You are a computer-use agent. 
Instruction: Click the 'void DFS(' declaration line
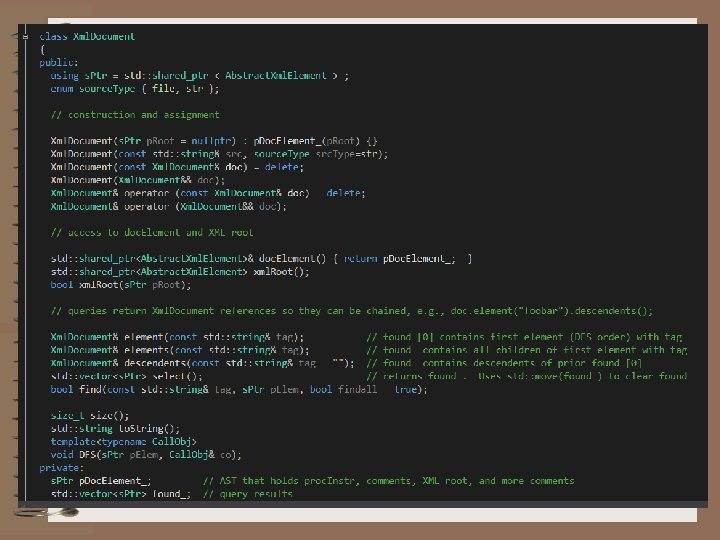pyautogui.click(x=146, y=455)
